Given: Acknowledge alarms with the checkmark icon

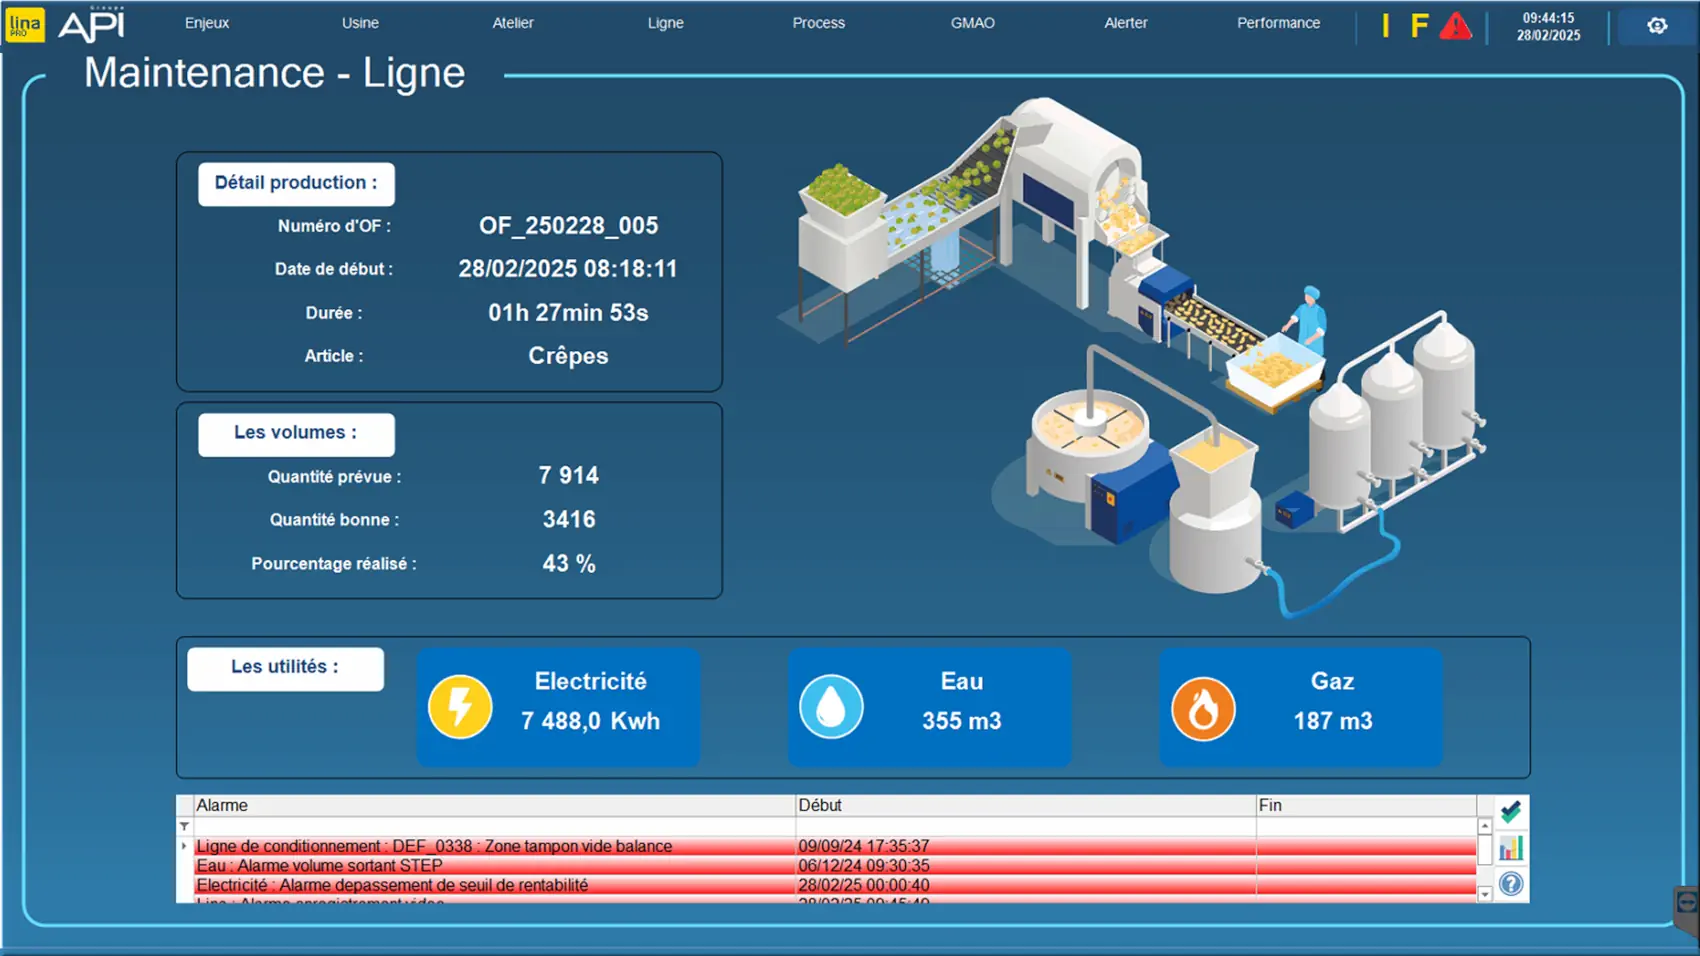Looking at the screenshot, I should [x=1511, y=811].
